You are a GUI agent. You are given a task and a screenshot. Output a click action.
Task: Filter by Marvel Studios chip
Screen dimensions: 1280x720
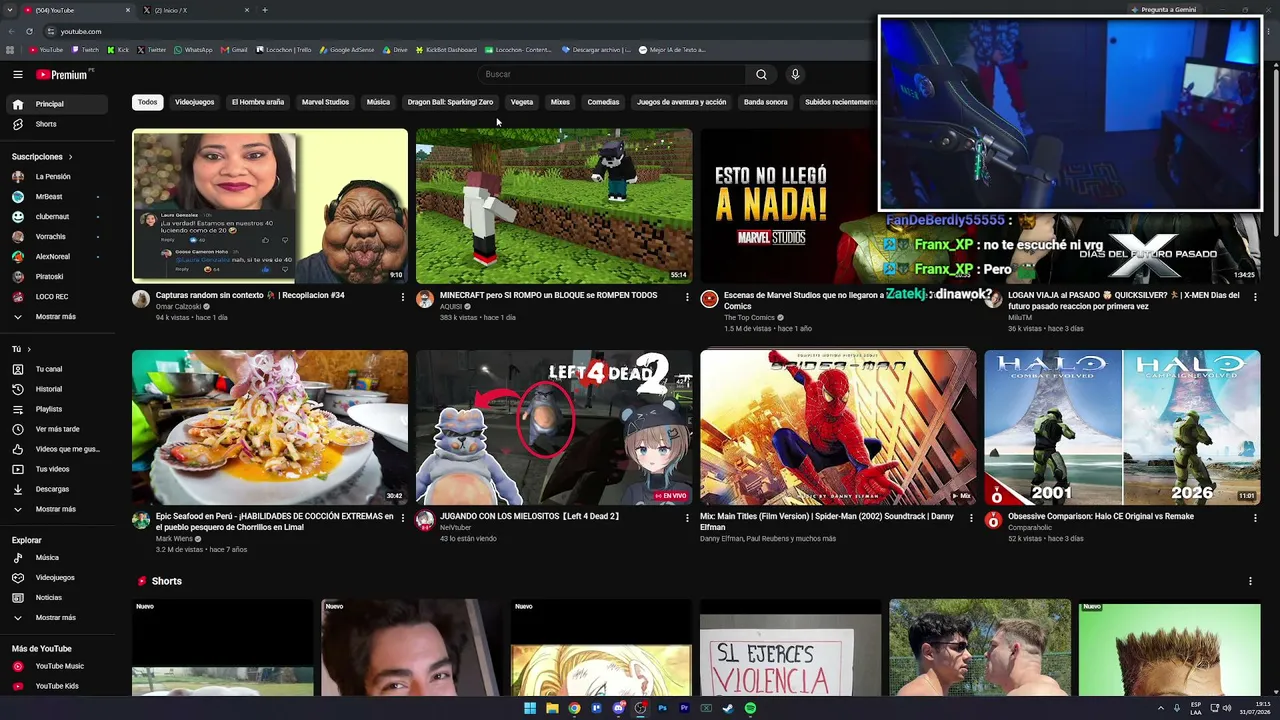tap(325, 102)
